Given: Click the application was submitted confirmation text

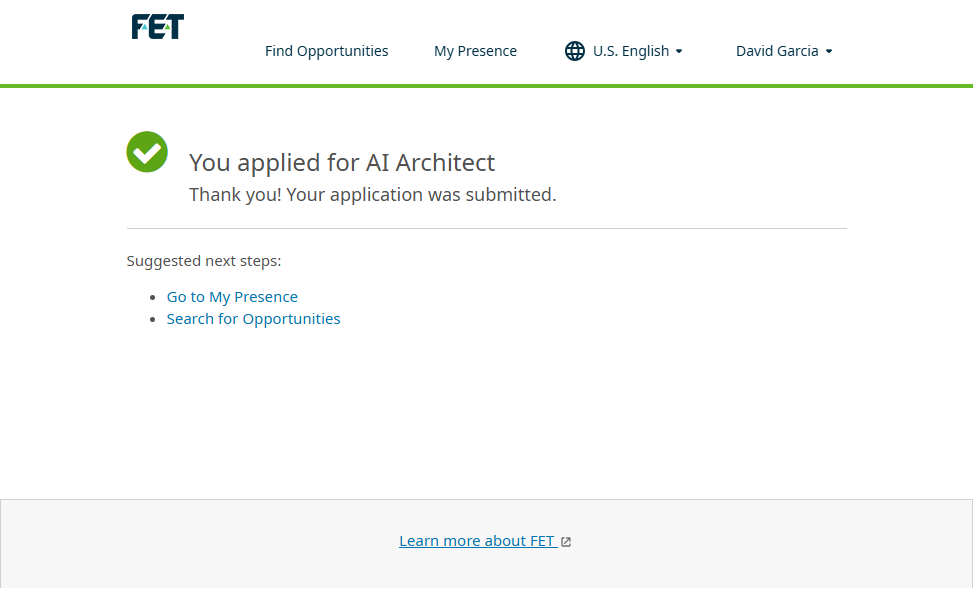Looking at the screenshot, I should [372, 195].
